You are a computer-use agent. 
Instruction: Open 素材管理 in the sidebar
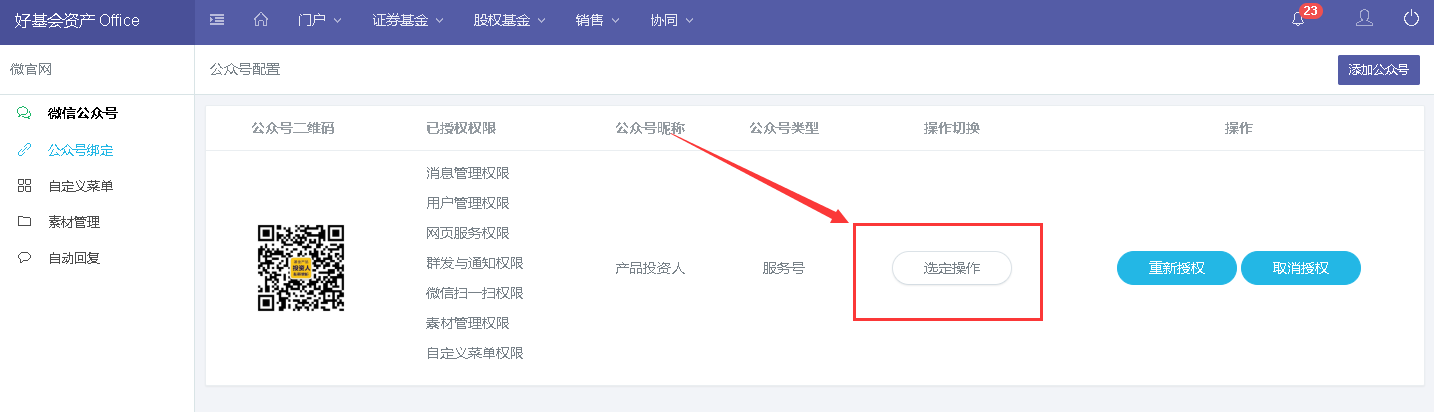[74, 222]
